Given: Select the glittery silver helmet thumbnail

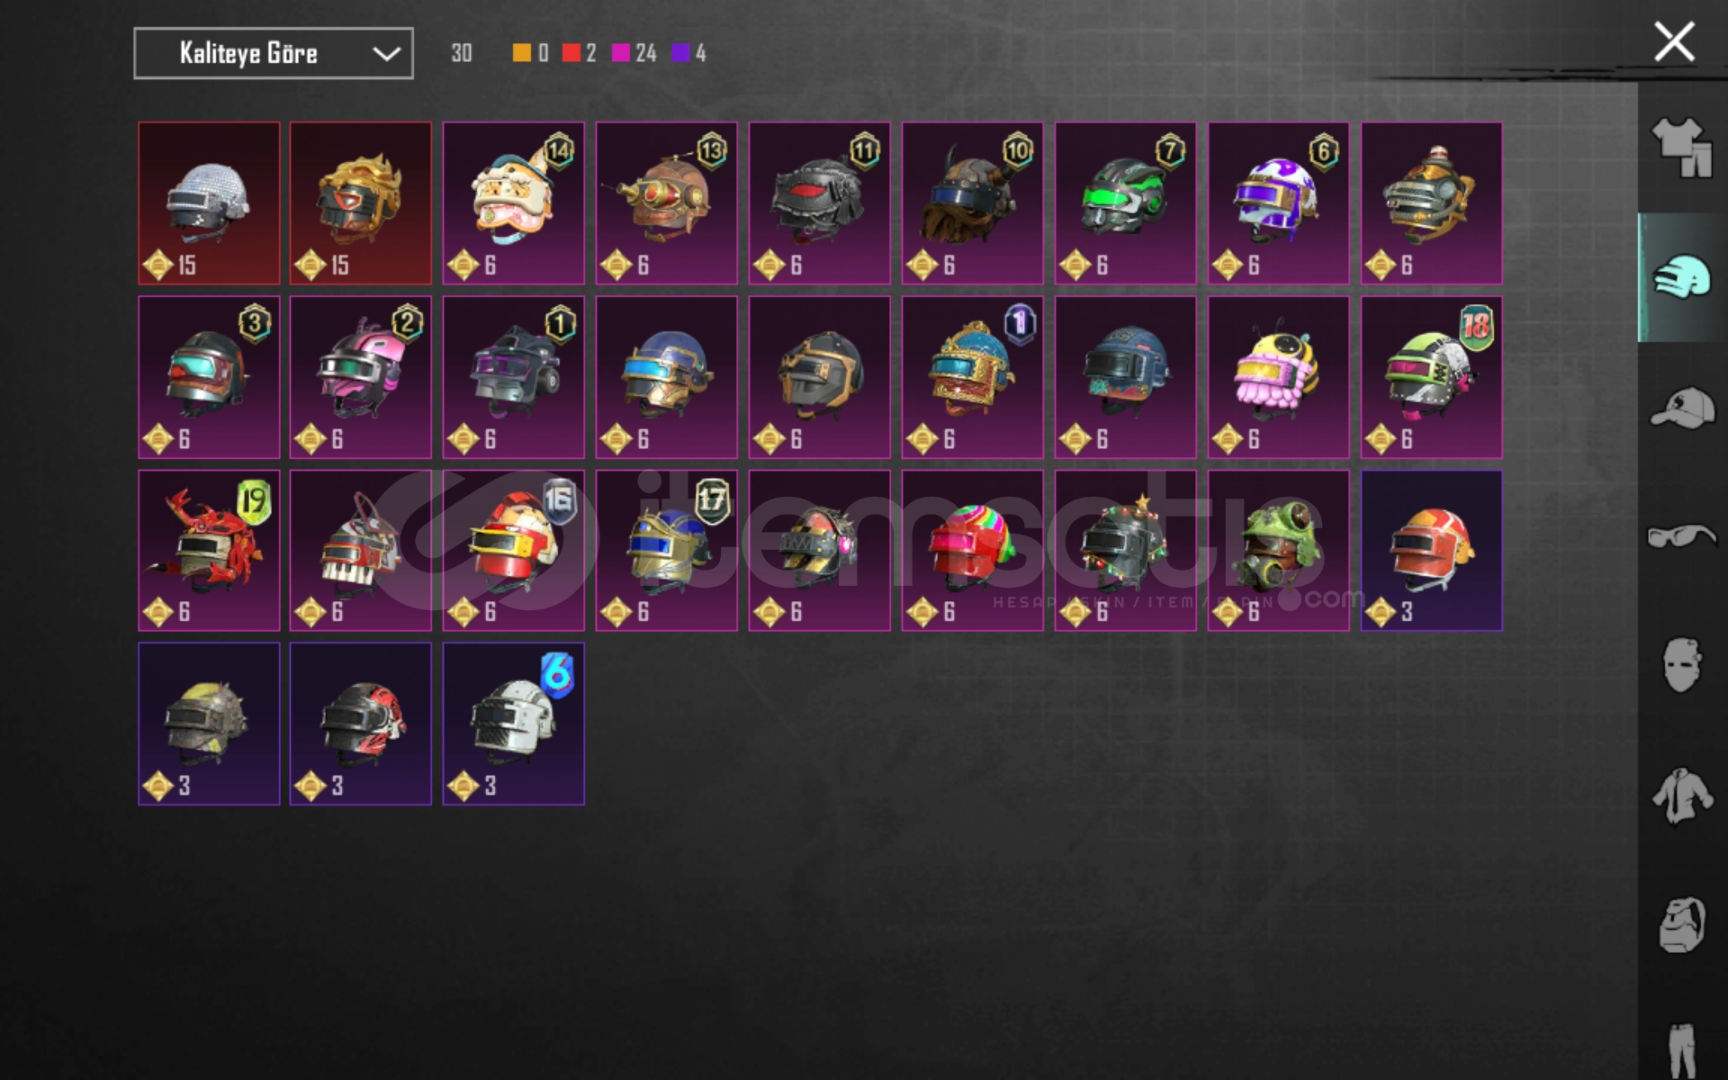Looking at the screenshot, I should 209,203.
